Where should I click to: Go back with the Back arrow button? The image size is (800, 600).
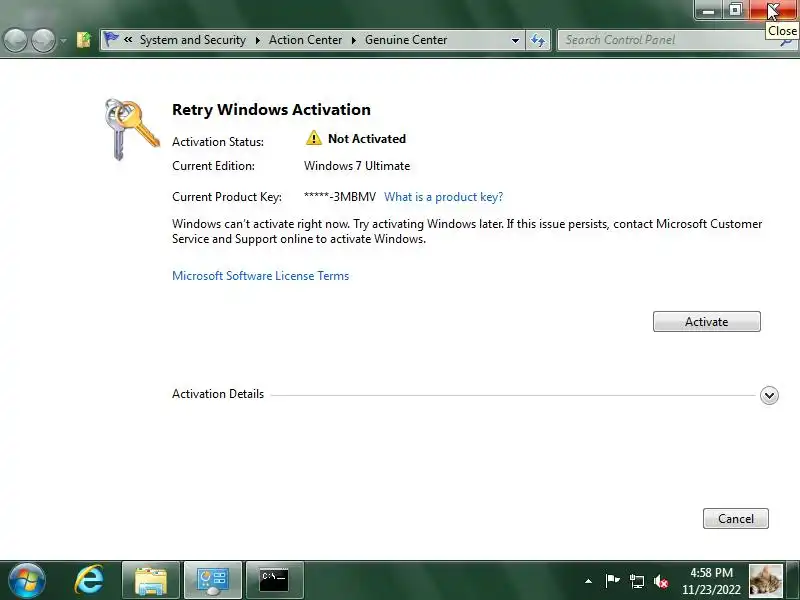(15, 40)
